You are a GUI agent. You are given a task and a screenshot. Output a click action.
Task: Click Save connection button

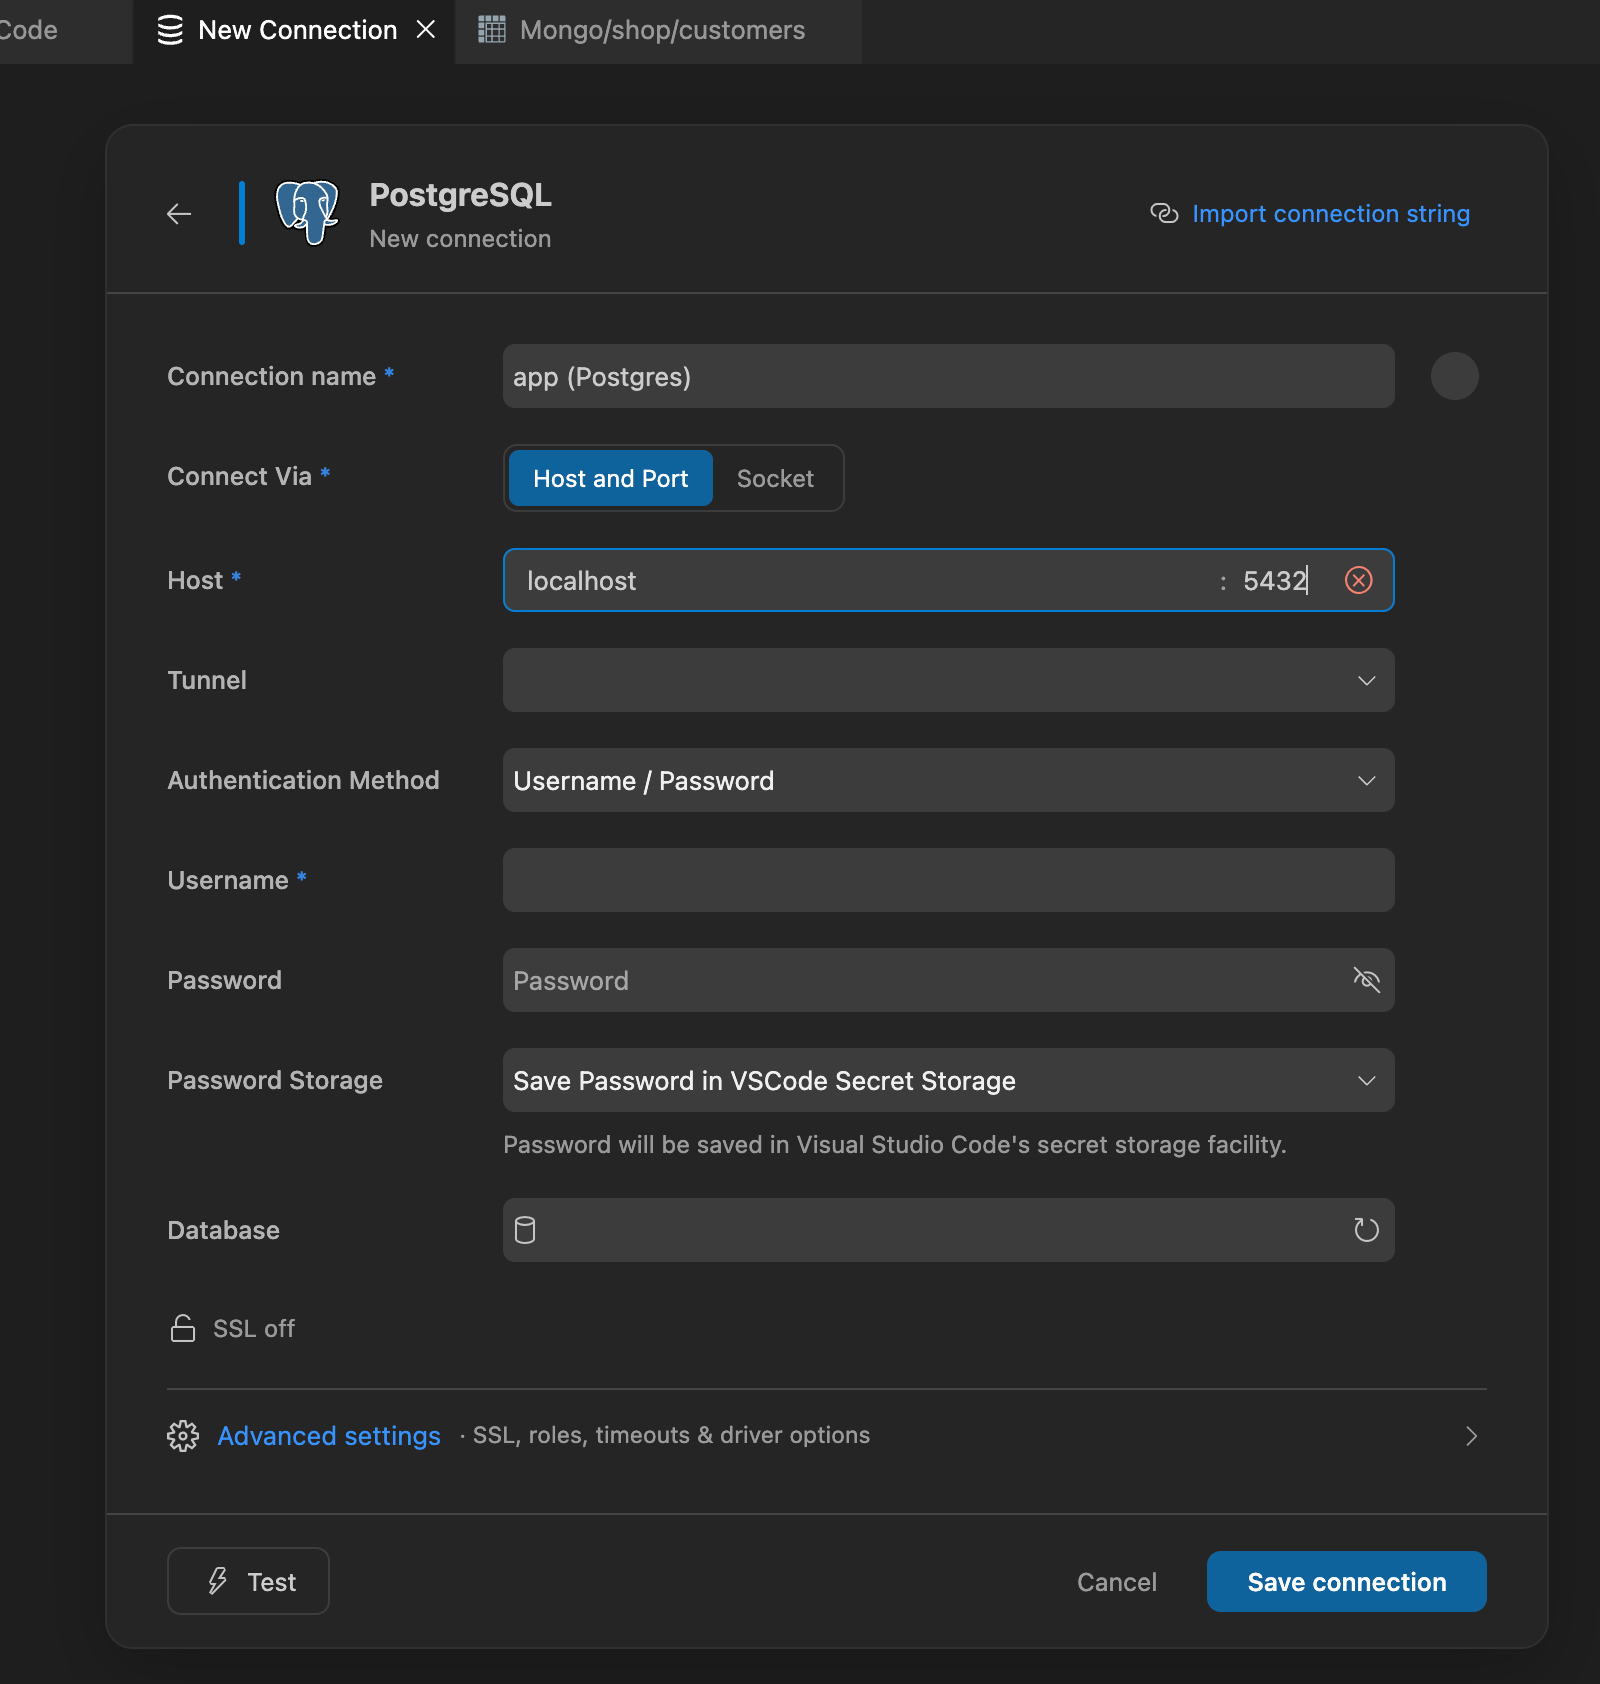(x=1346, y=1581)
